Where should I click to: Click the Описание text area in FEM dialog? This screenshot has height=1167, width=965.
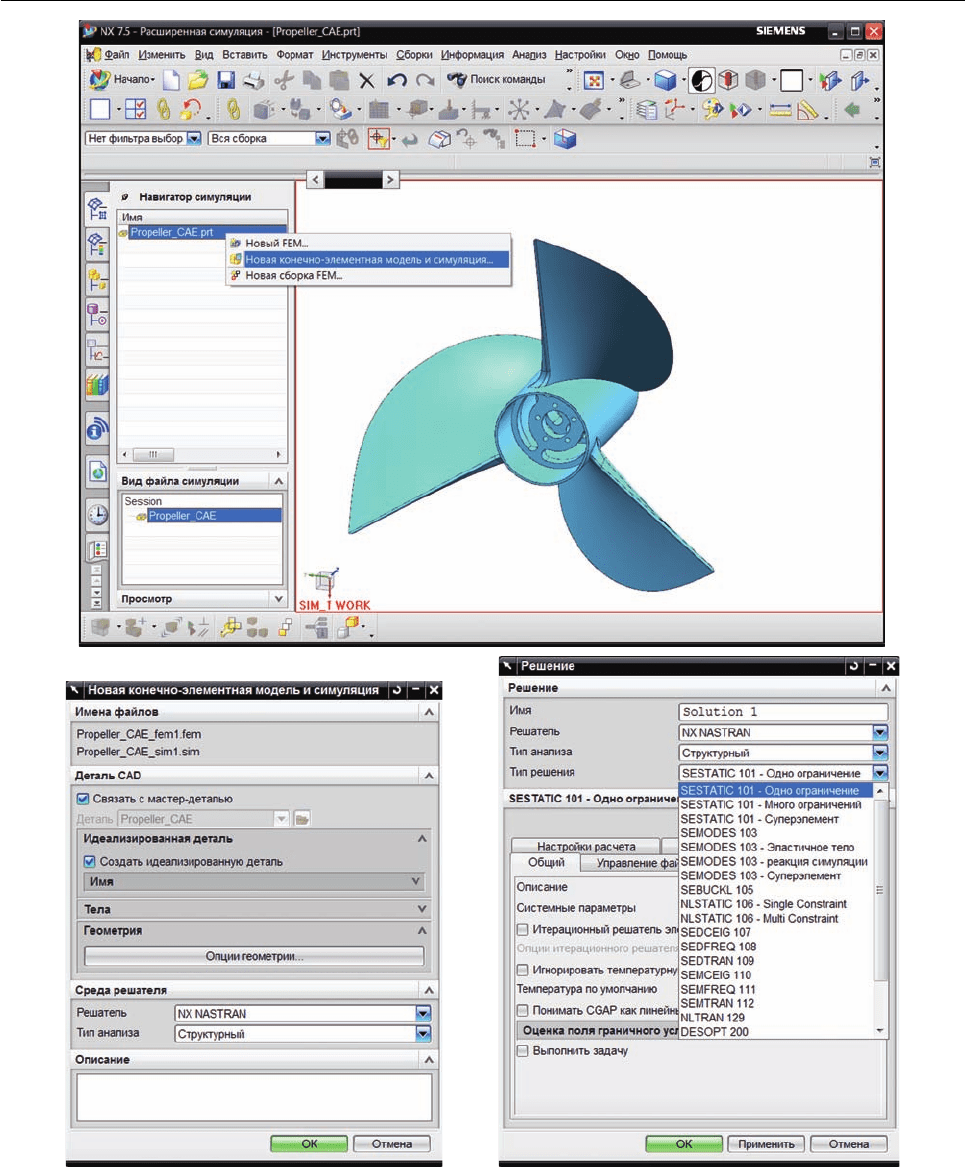click(254, 1097)
